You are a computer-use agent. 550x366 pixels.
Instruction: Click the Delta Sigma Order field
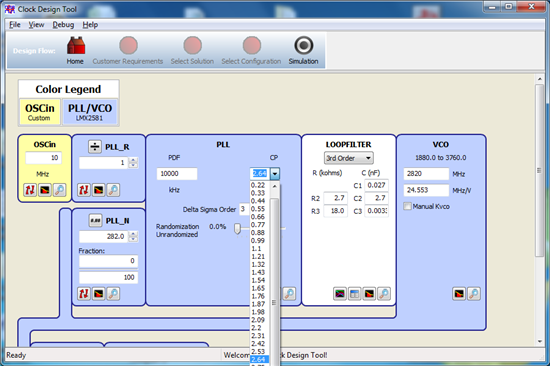(244, 209)
